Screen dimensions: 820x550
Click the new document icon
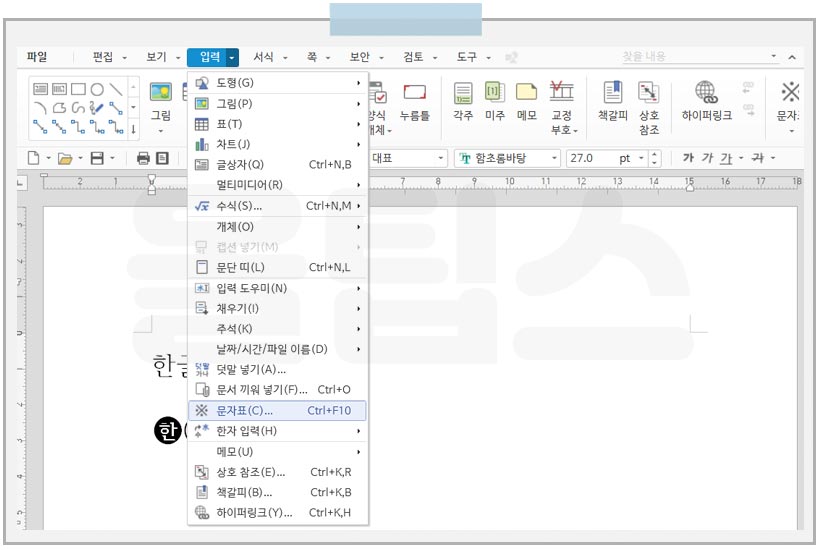33,158
